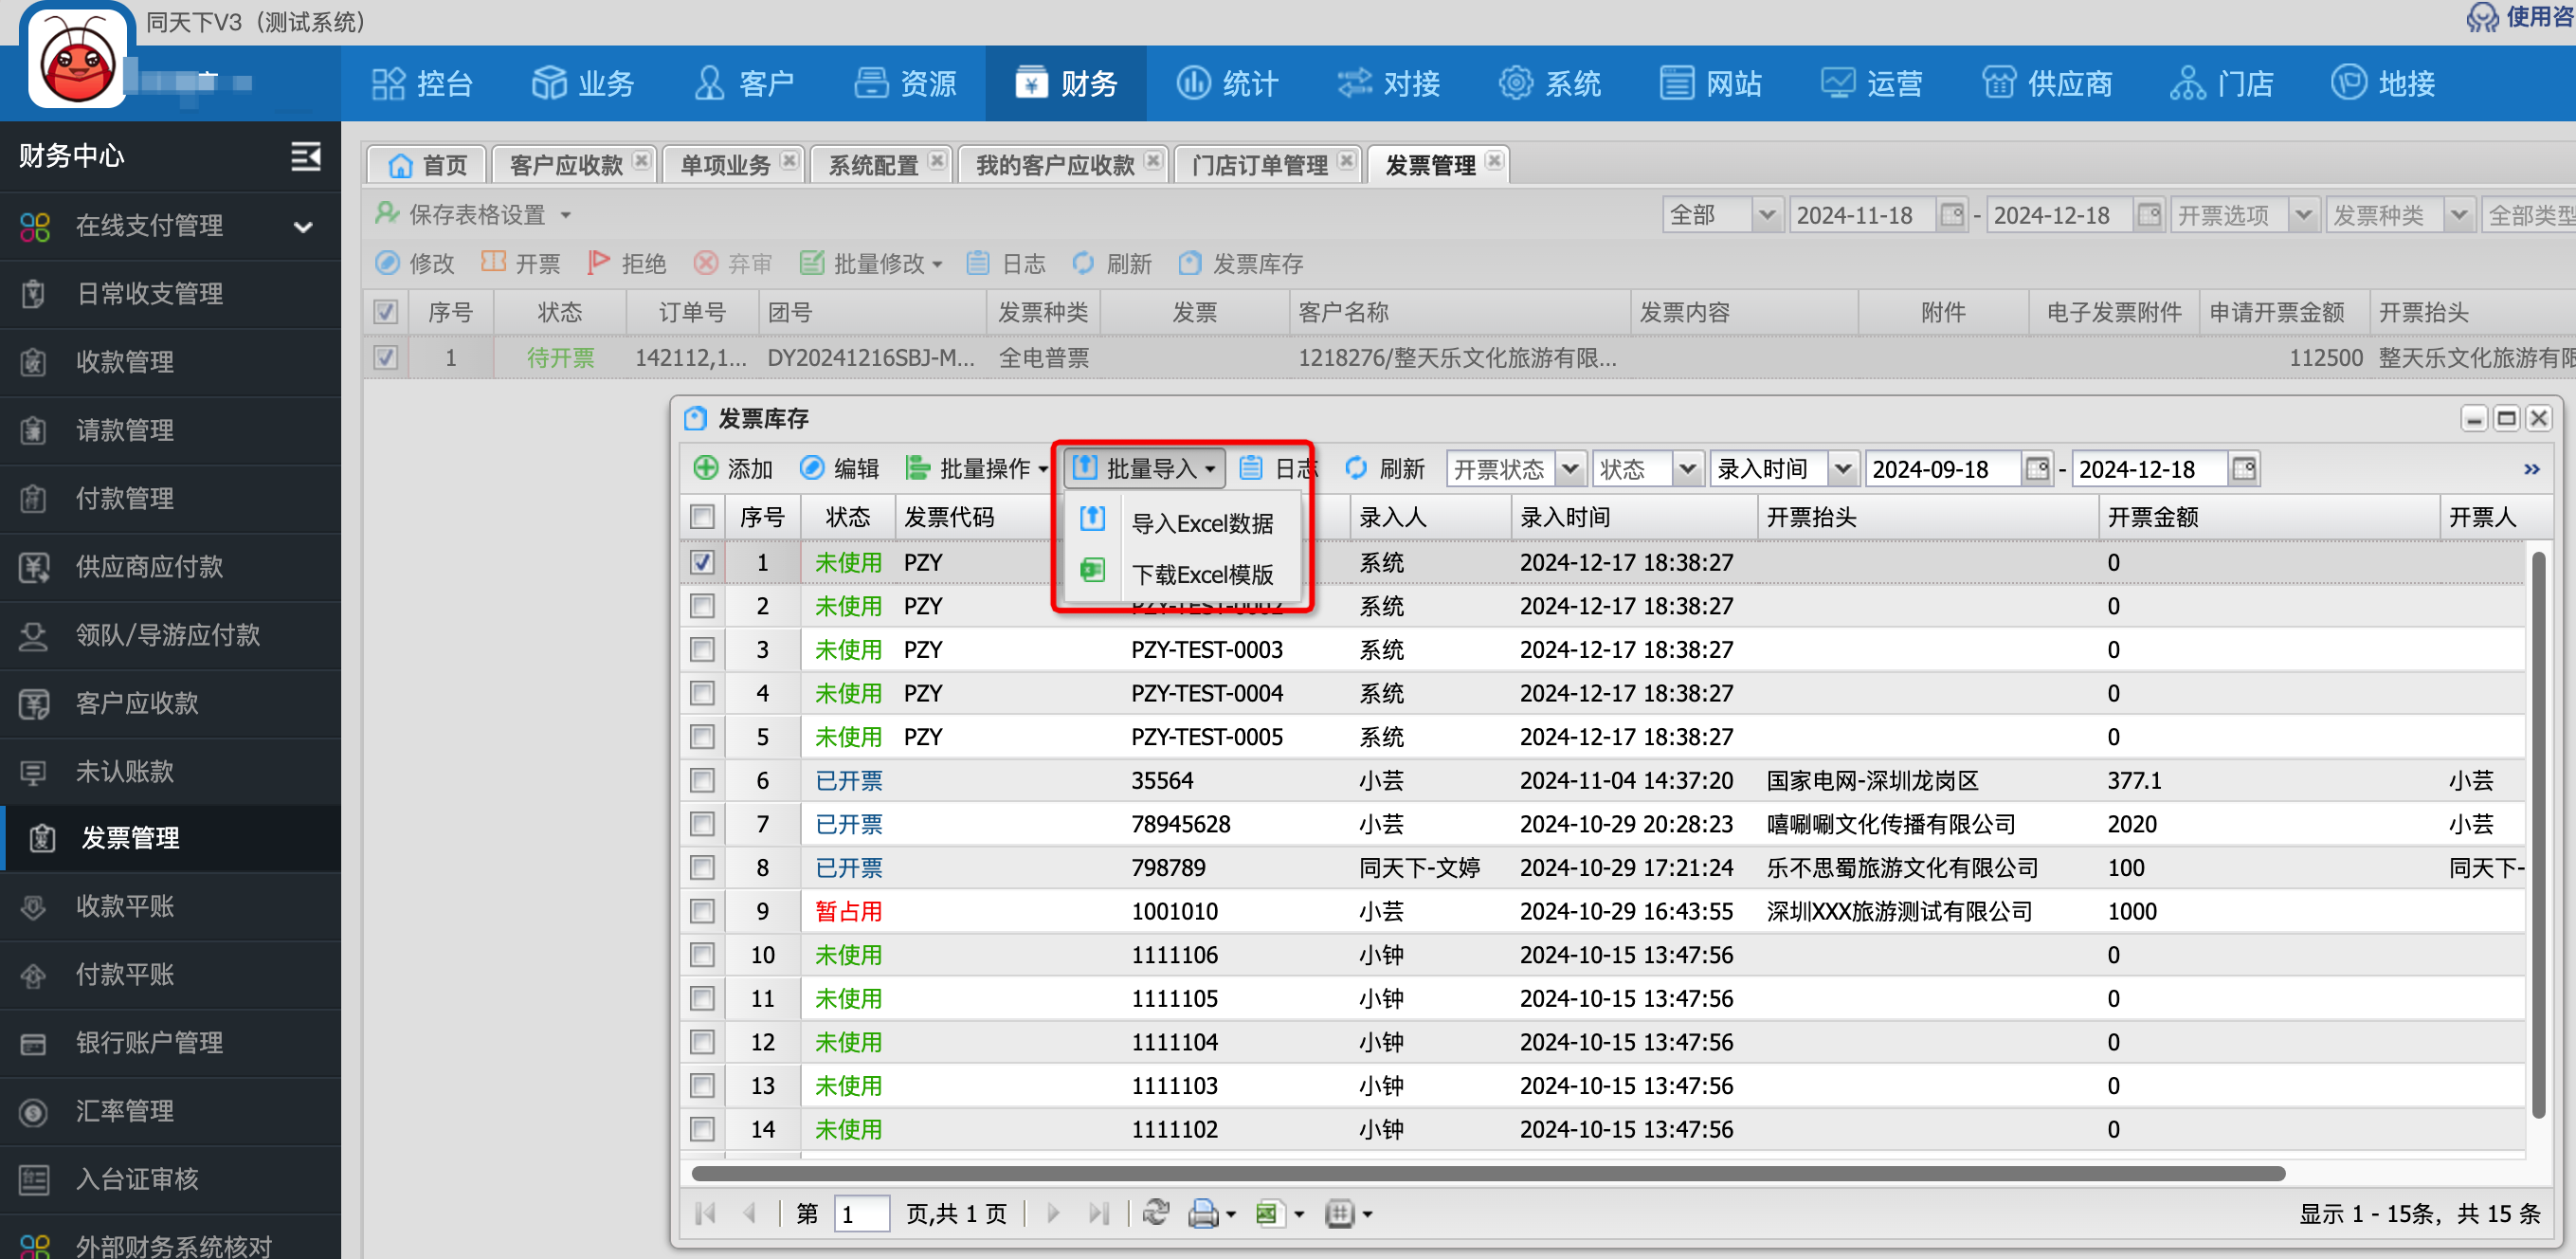
Task: Open the 供应商 supplier module
Action: tap(2047, 83)
